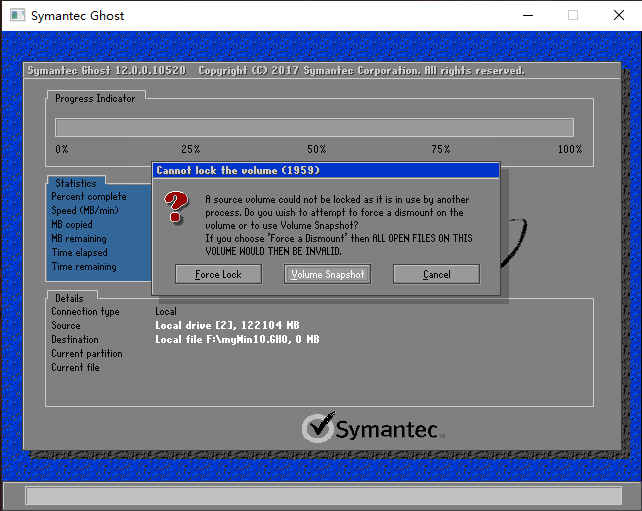This screenshot has height=511, width=642.
Task: Click the 'Statistics' panel heading
Action: tap(76, 183)
